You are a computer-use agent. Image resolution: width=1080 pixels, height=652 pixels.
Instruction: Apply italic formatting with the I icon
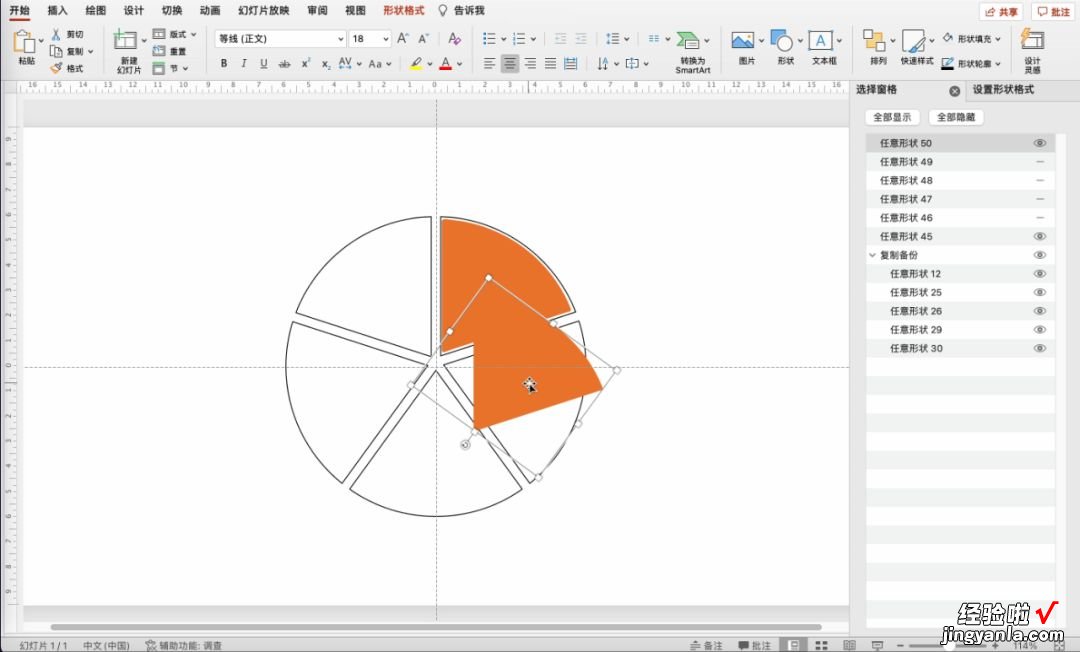pos(244,63)
